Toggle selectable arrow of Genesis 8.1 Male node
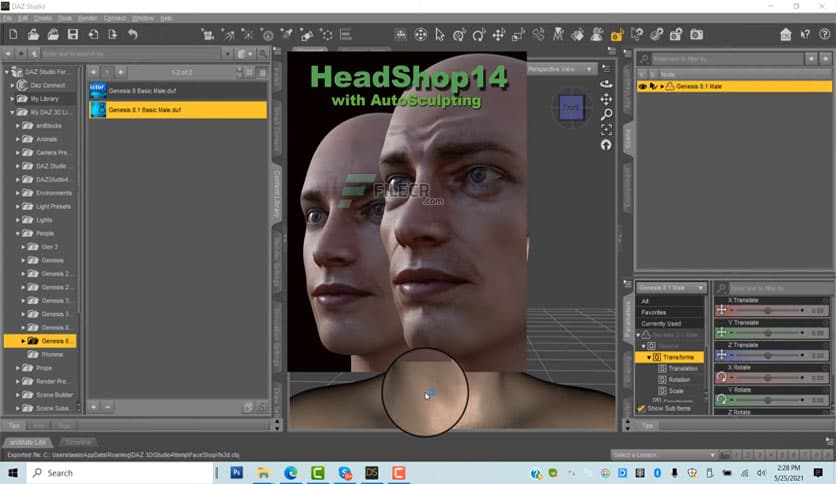 pos(653,86)
